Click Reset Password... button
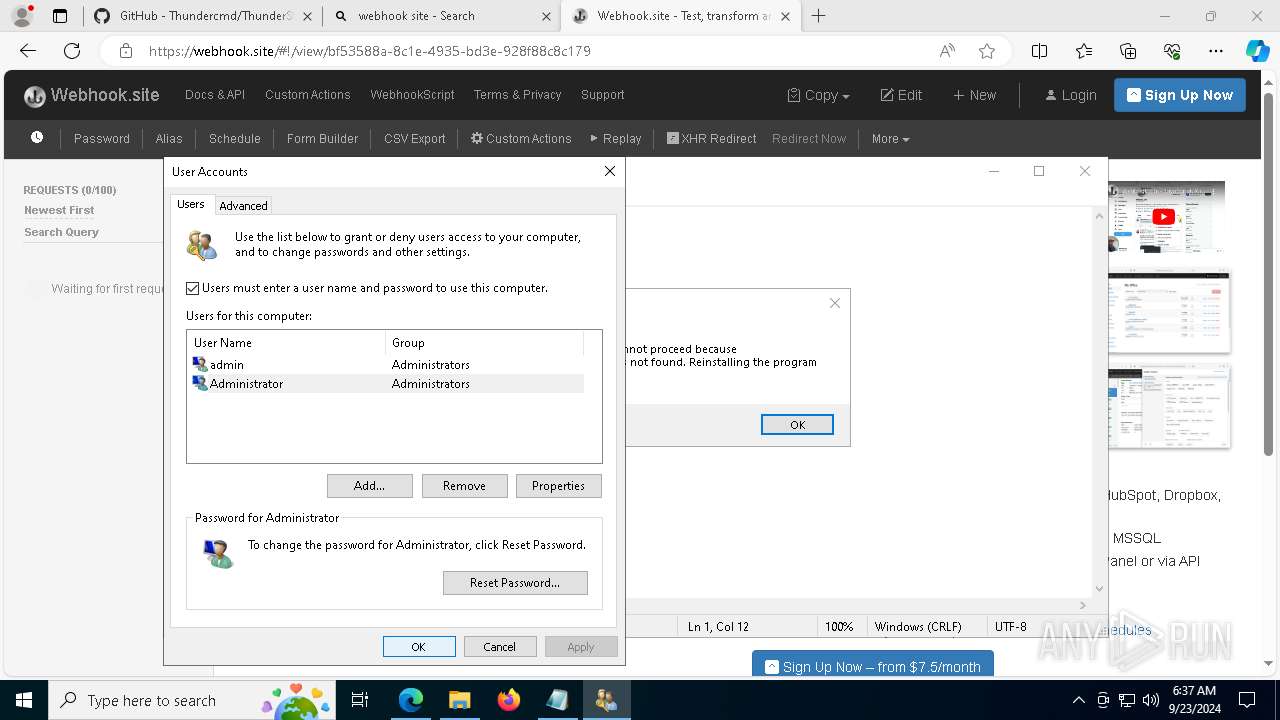 tap(515, 583)
